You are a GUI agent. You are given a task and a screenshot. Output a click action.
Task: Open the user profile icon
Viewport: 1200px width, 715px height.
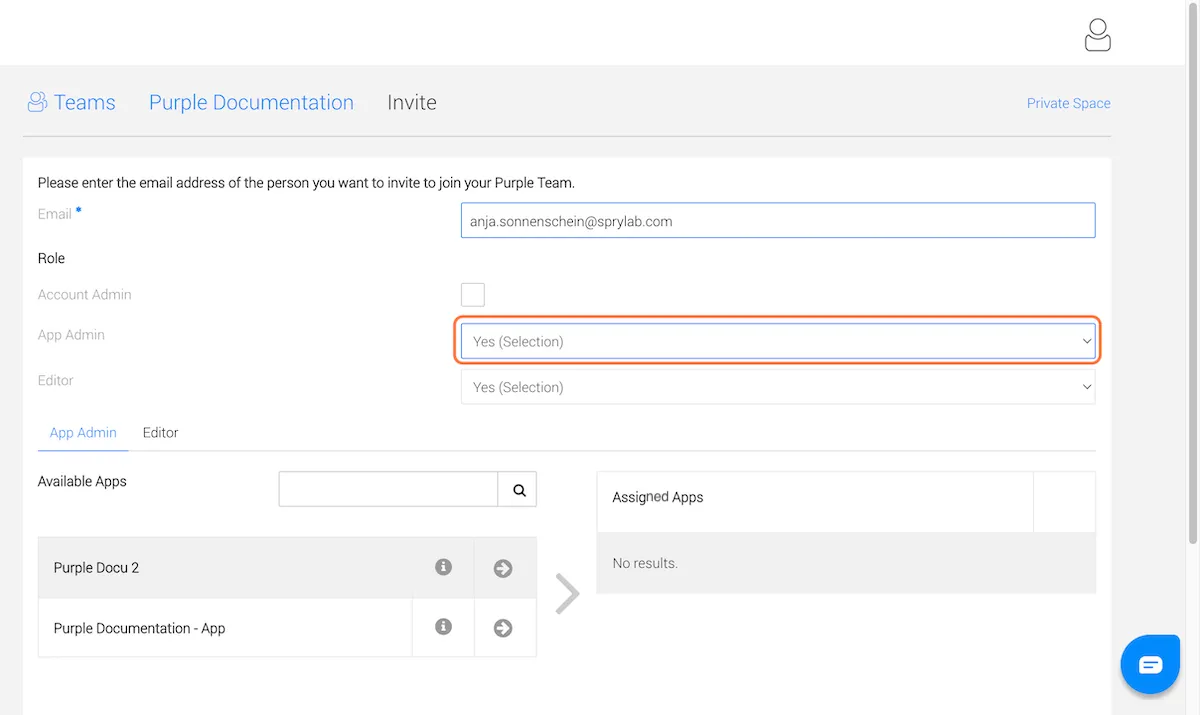coord(1097,34)
